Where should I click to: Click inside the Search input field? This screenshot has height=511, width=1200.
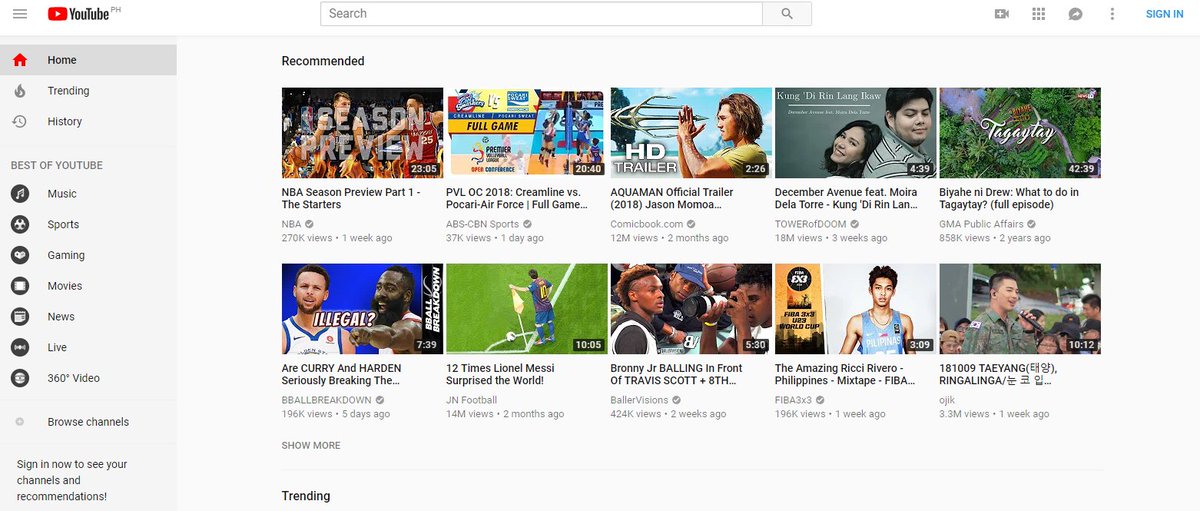(542, 14)
